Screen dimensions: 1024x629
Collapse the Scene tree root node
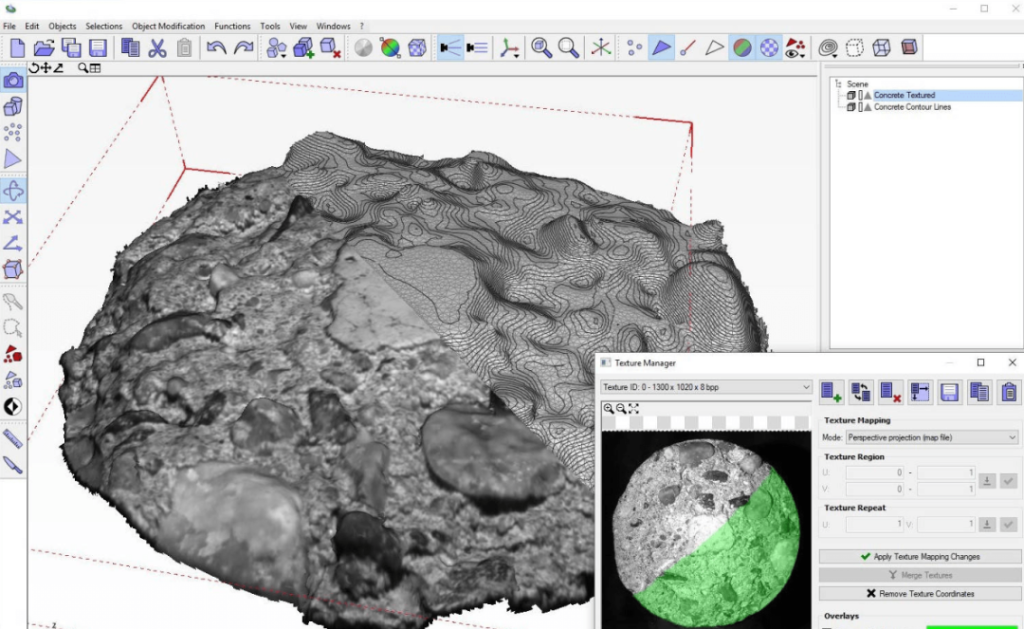pos(838,84)
